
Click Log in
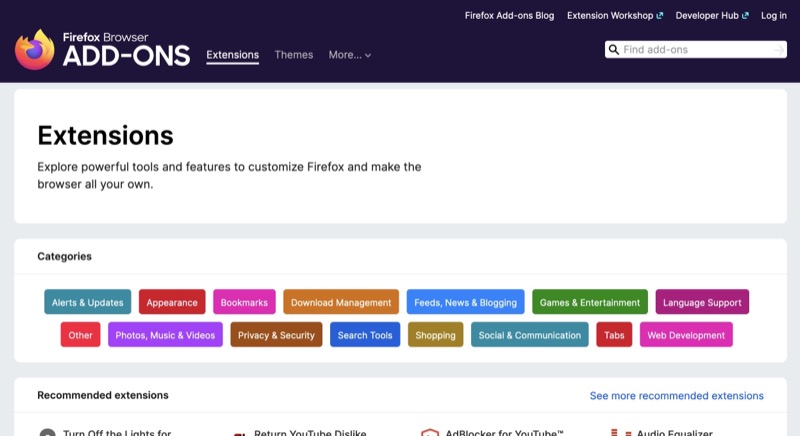click(x=773, y=15)
